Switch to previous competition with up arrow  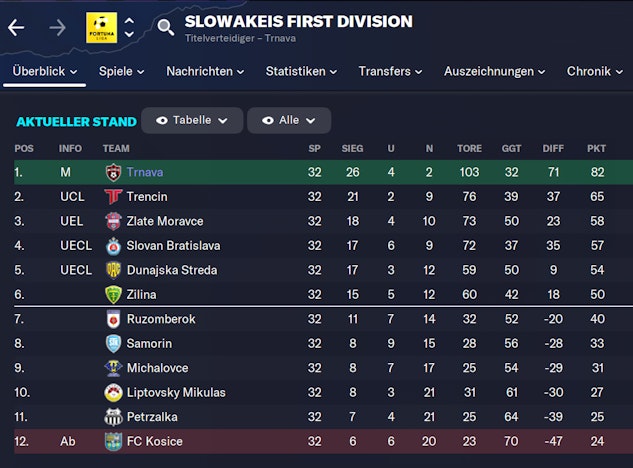click(130, 19)
